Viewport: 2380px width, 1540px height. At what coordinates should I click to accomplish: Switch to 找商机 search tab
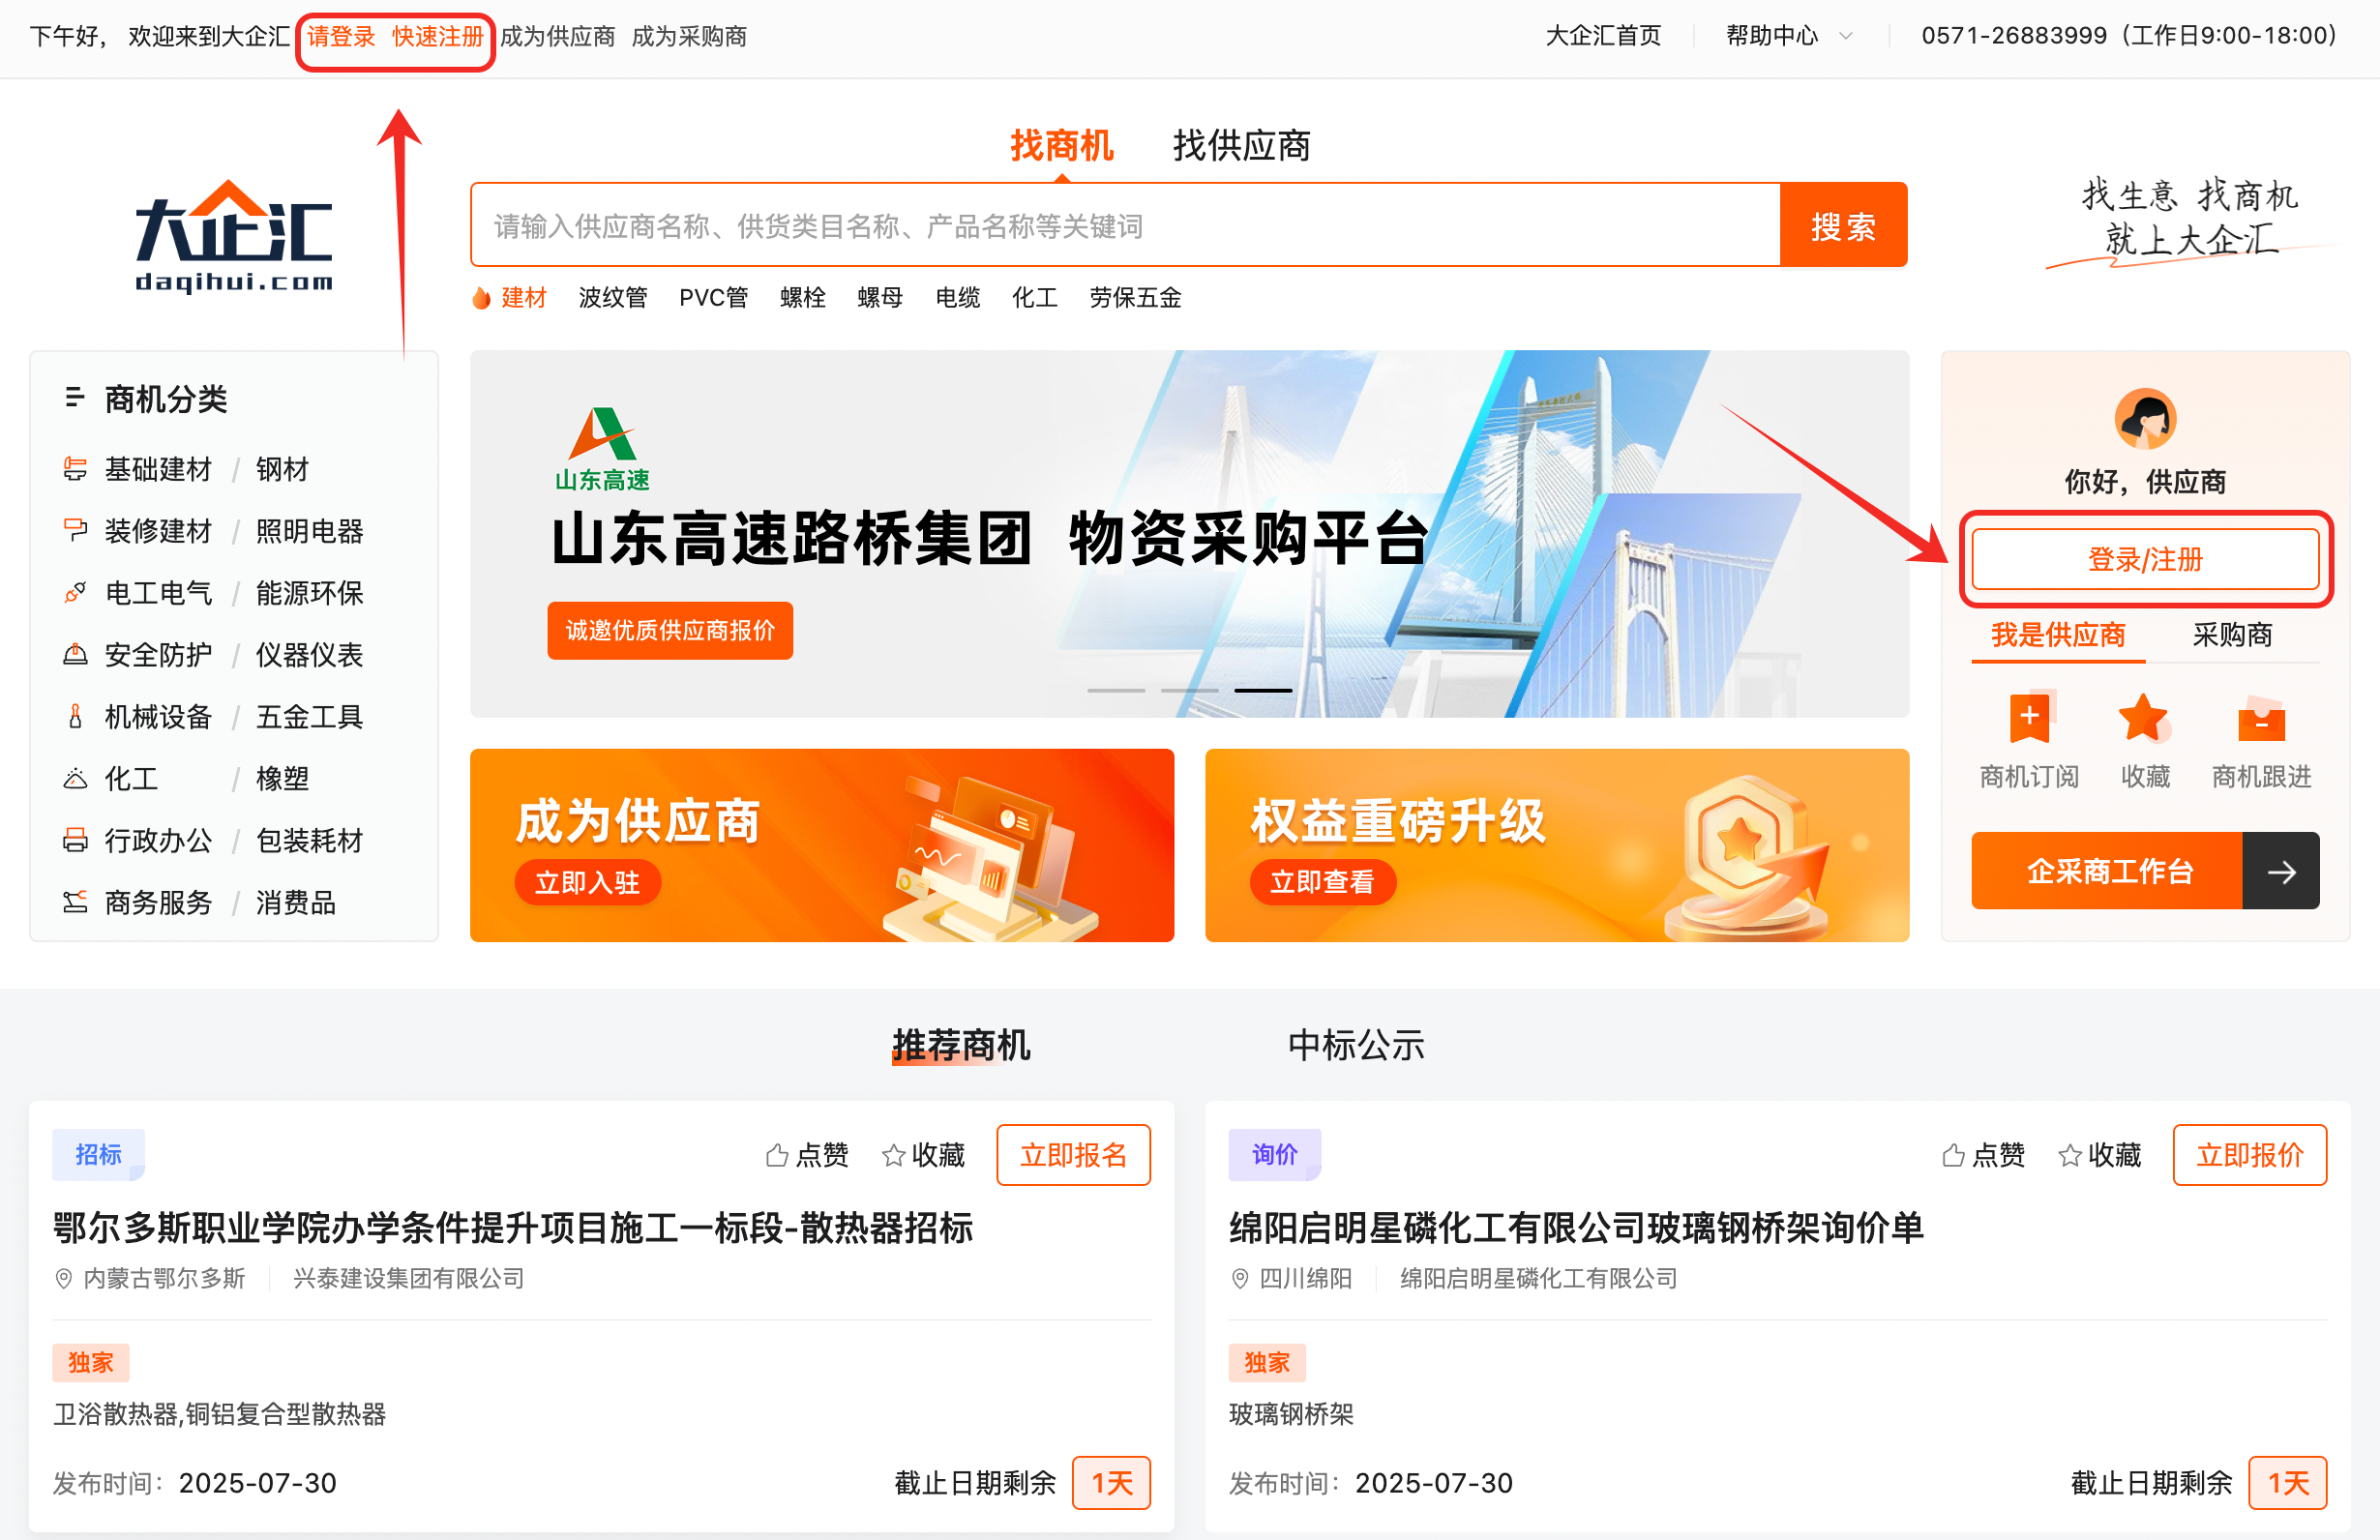[x=1061, y=146]
